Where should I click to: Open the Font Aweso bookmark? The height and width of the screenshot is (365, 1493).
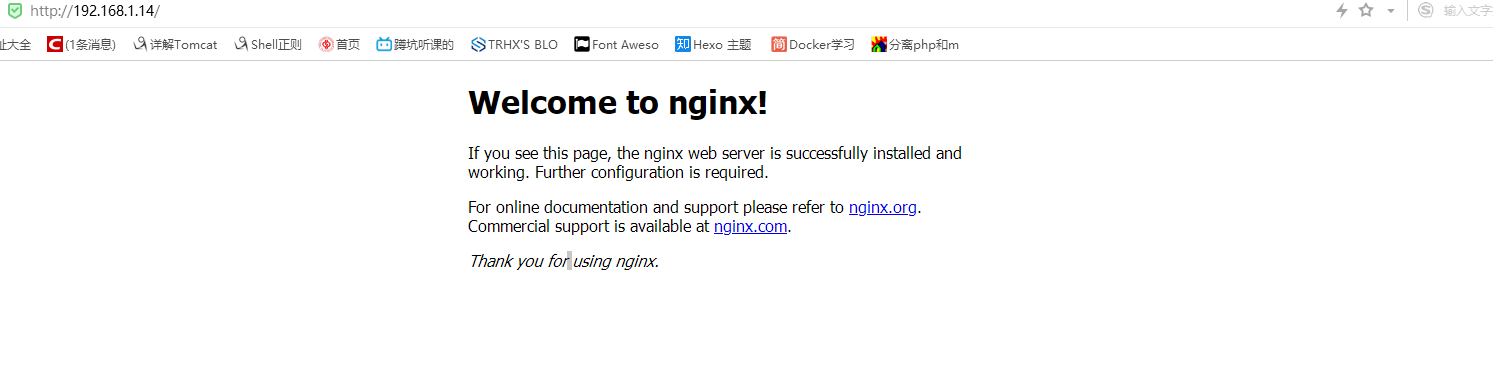pyautogui.click(x=617, y=44)
